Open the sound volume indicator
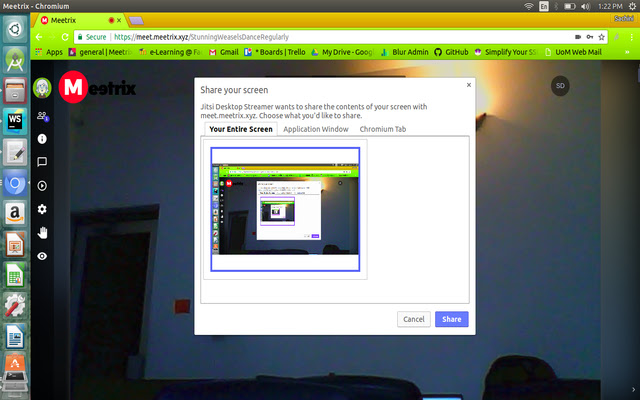Screen dimensions: 640x400 pos(585,6)
